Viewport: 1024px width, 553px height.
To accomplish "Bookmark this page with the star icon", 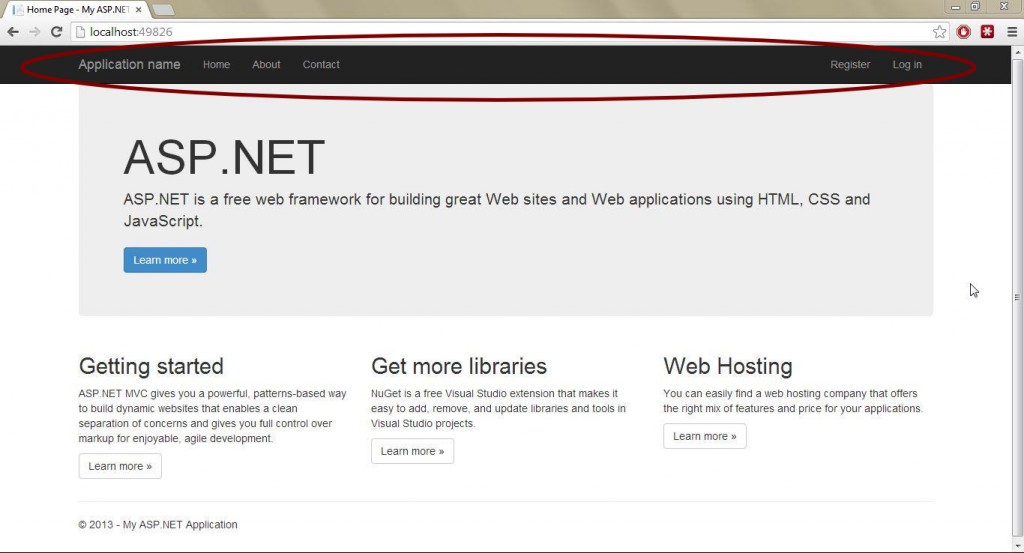I will point(939,32).
